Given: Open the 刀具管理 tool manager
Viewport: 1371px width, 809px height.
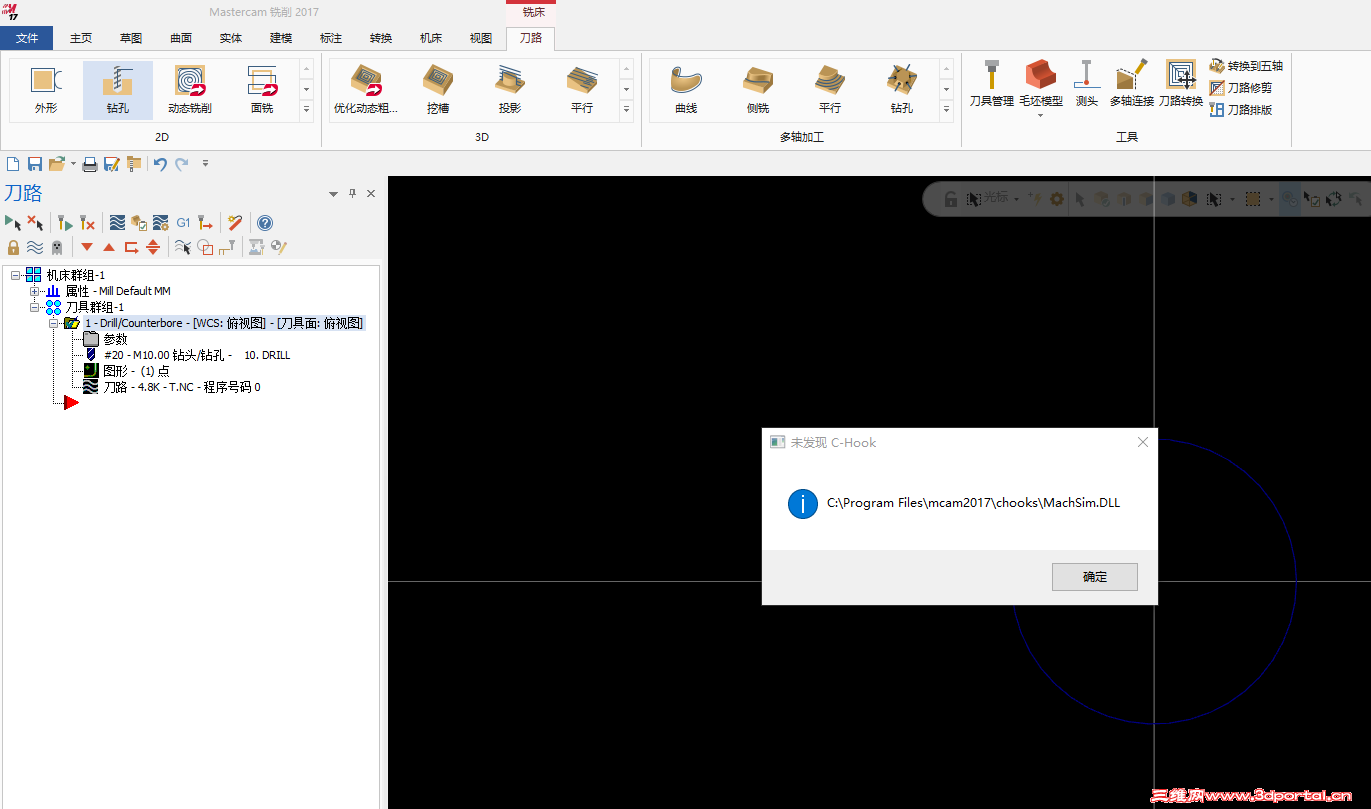Looking at the screenshot, I should click(992, 84).
